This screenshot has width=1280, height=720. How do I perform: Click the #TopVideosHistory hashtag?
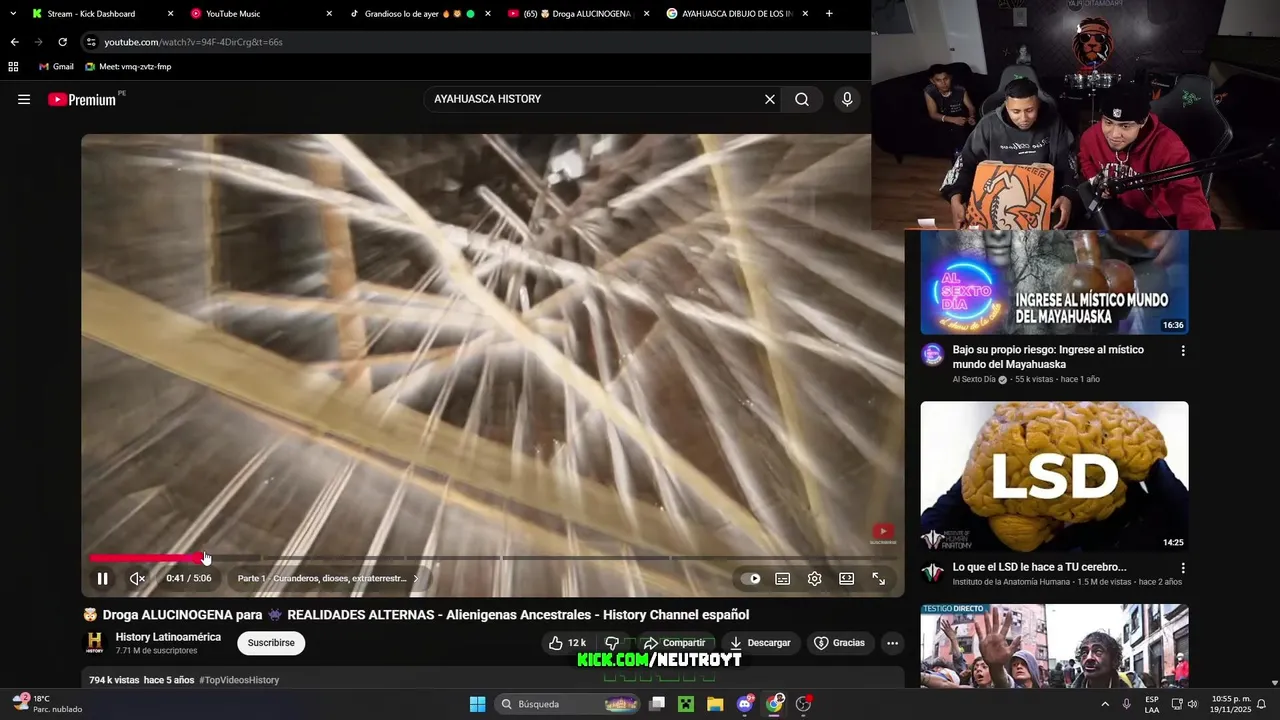tap(239, 680)
